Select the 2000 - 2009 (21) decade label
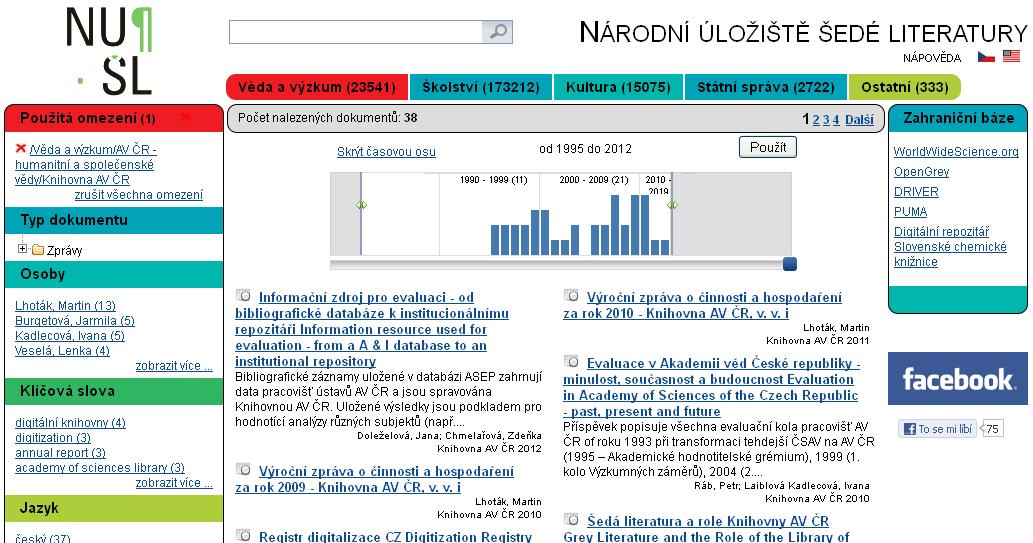The height and width of the screenshot is (543, 1033). [x=594, y=179]
